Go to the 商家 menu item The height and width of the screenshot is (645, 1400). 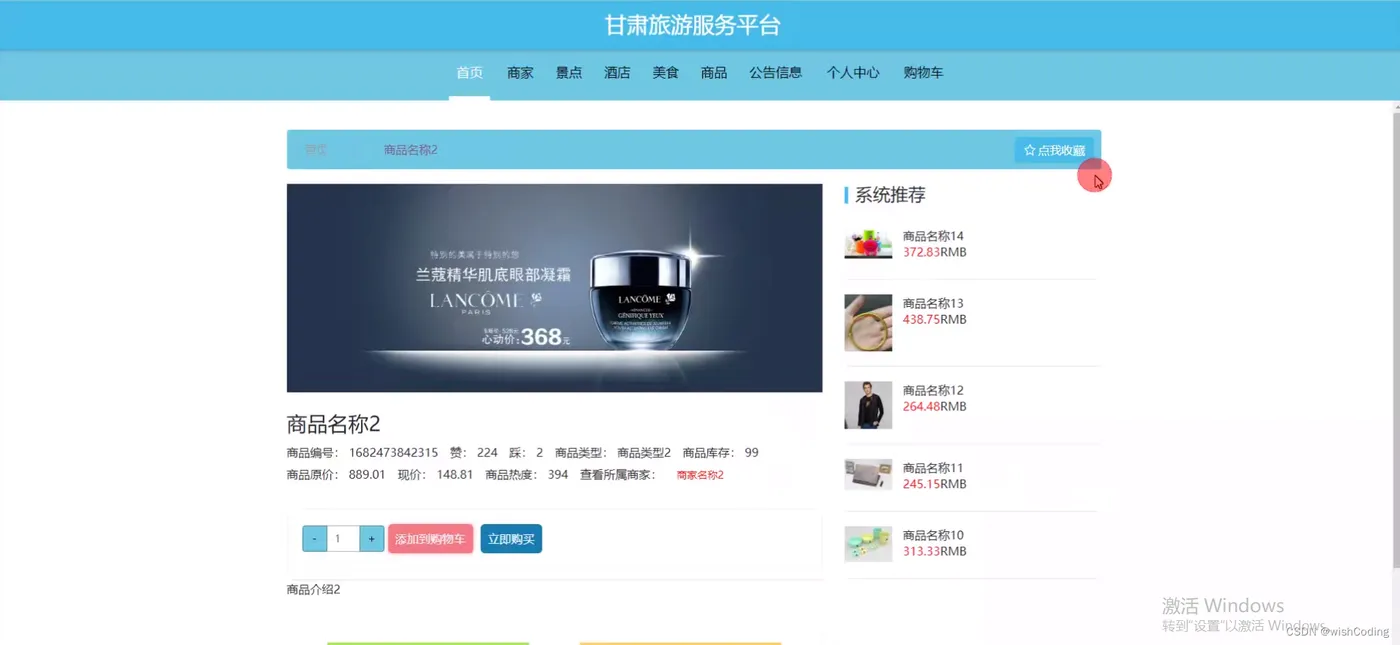pos(520,73)
